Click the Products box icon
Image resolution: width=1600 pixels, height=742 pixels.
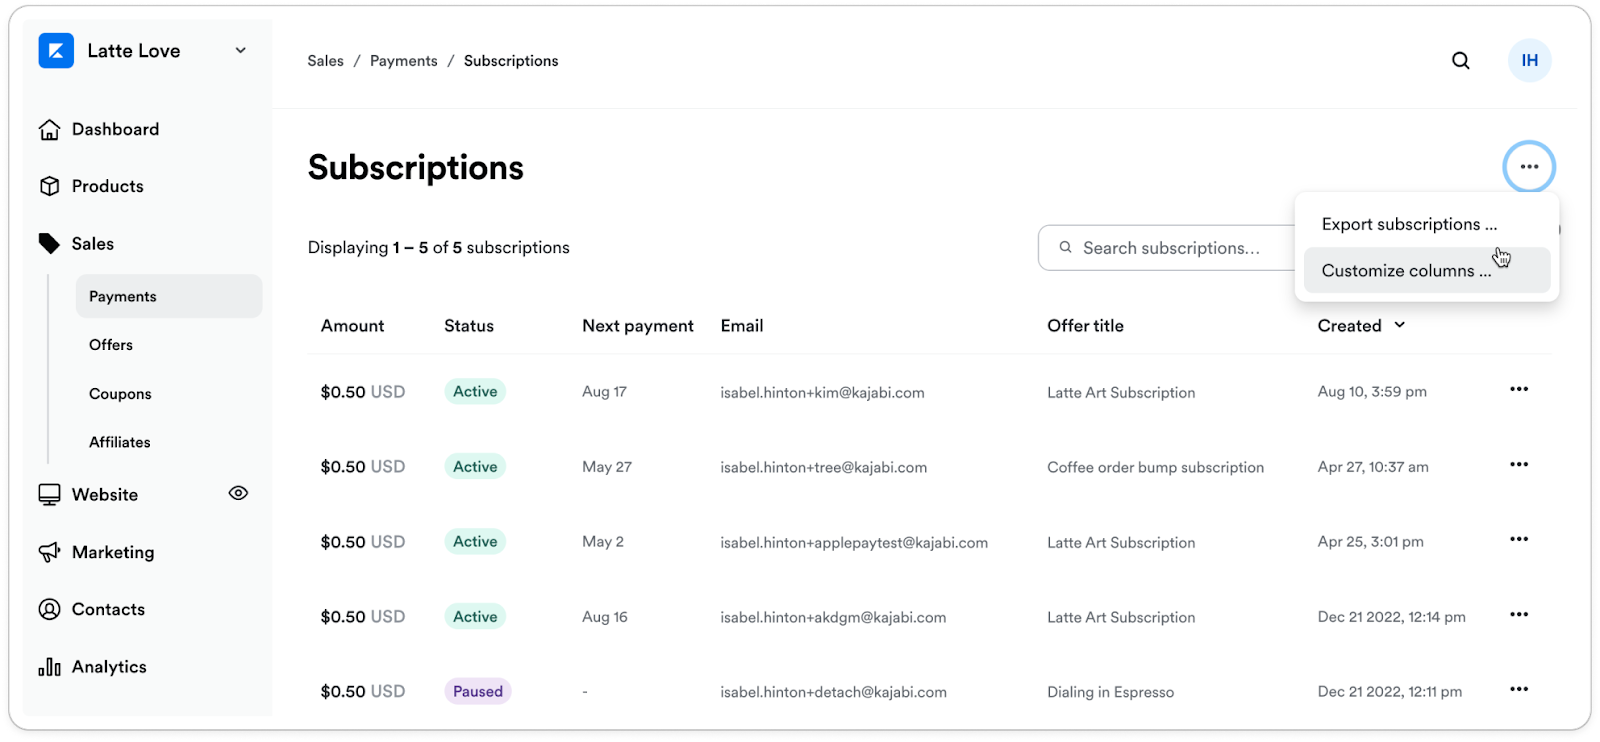[x=49, y=187]
